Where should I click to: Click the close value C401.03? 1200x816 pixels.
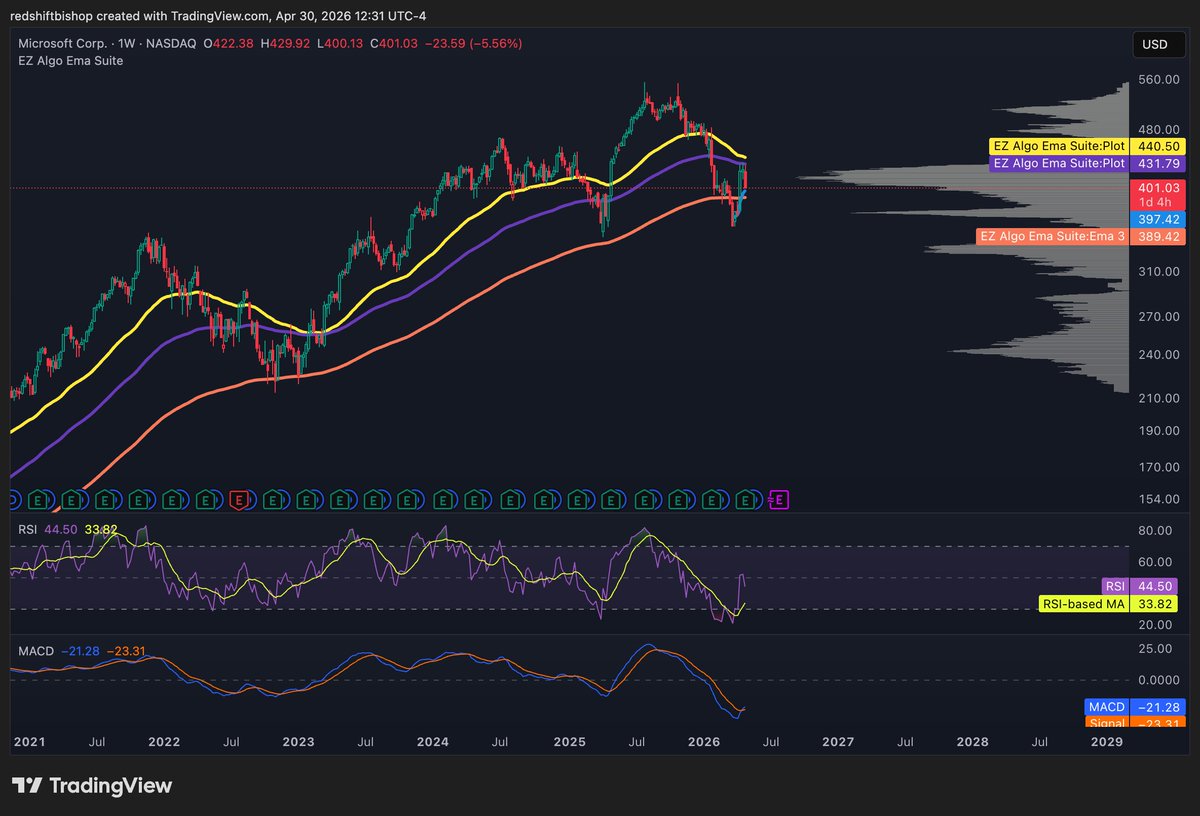click(x=394, y=44)
